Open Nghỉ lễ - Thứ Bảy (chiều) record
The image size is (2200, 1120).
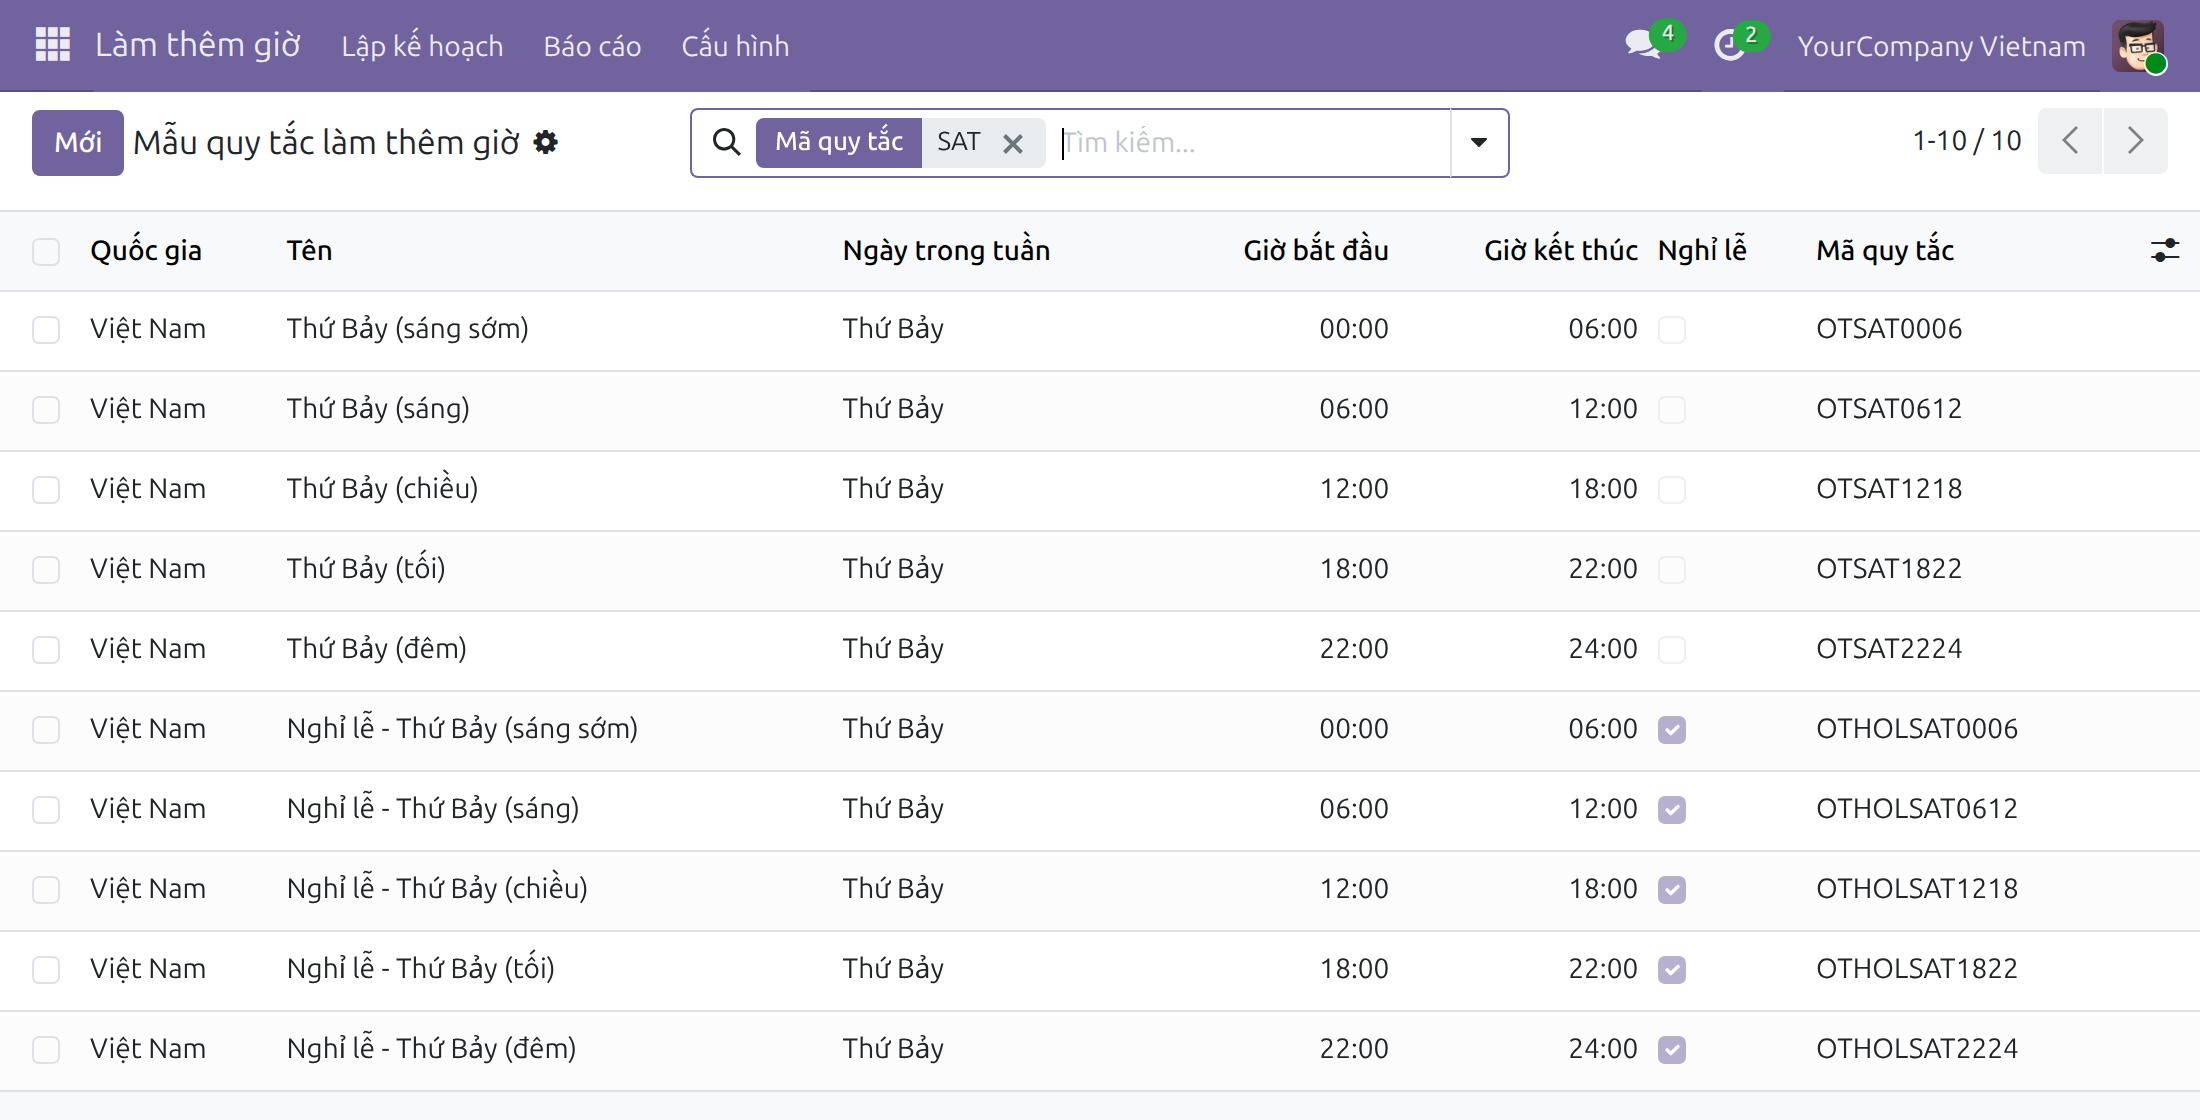(x=437, y=889)
